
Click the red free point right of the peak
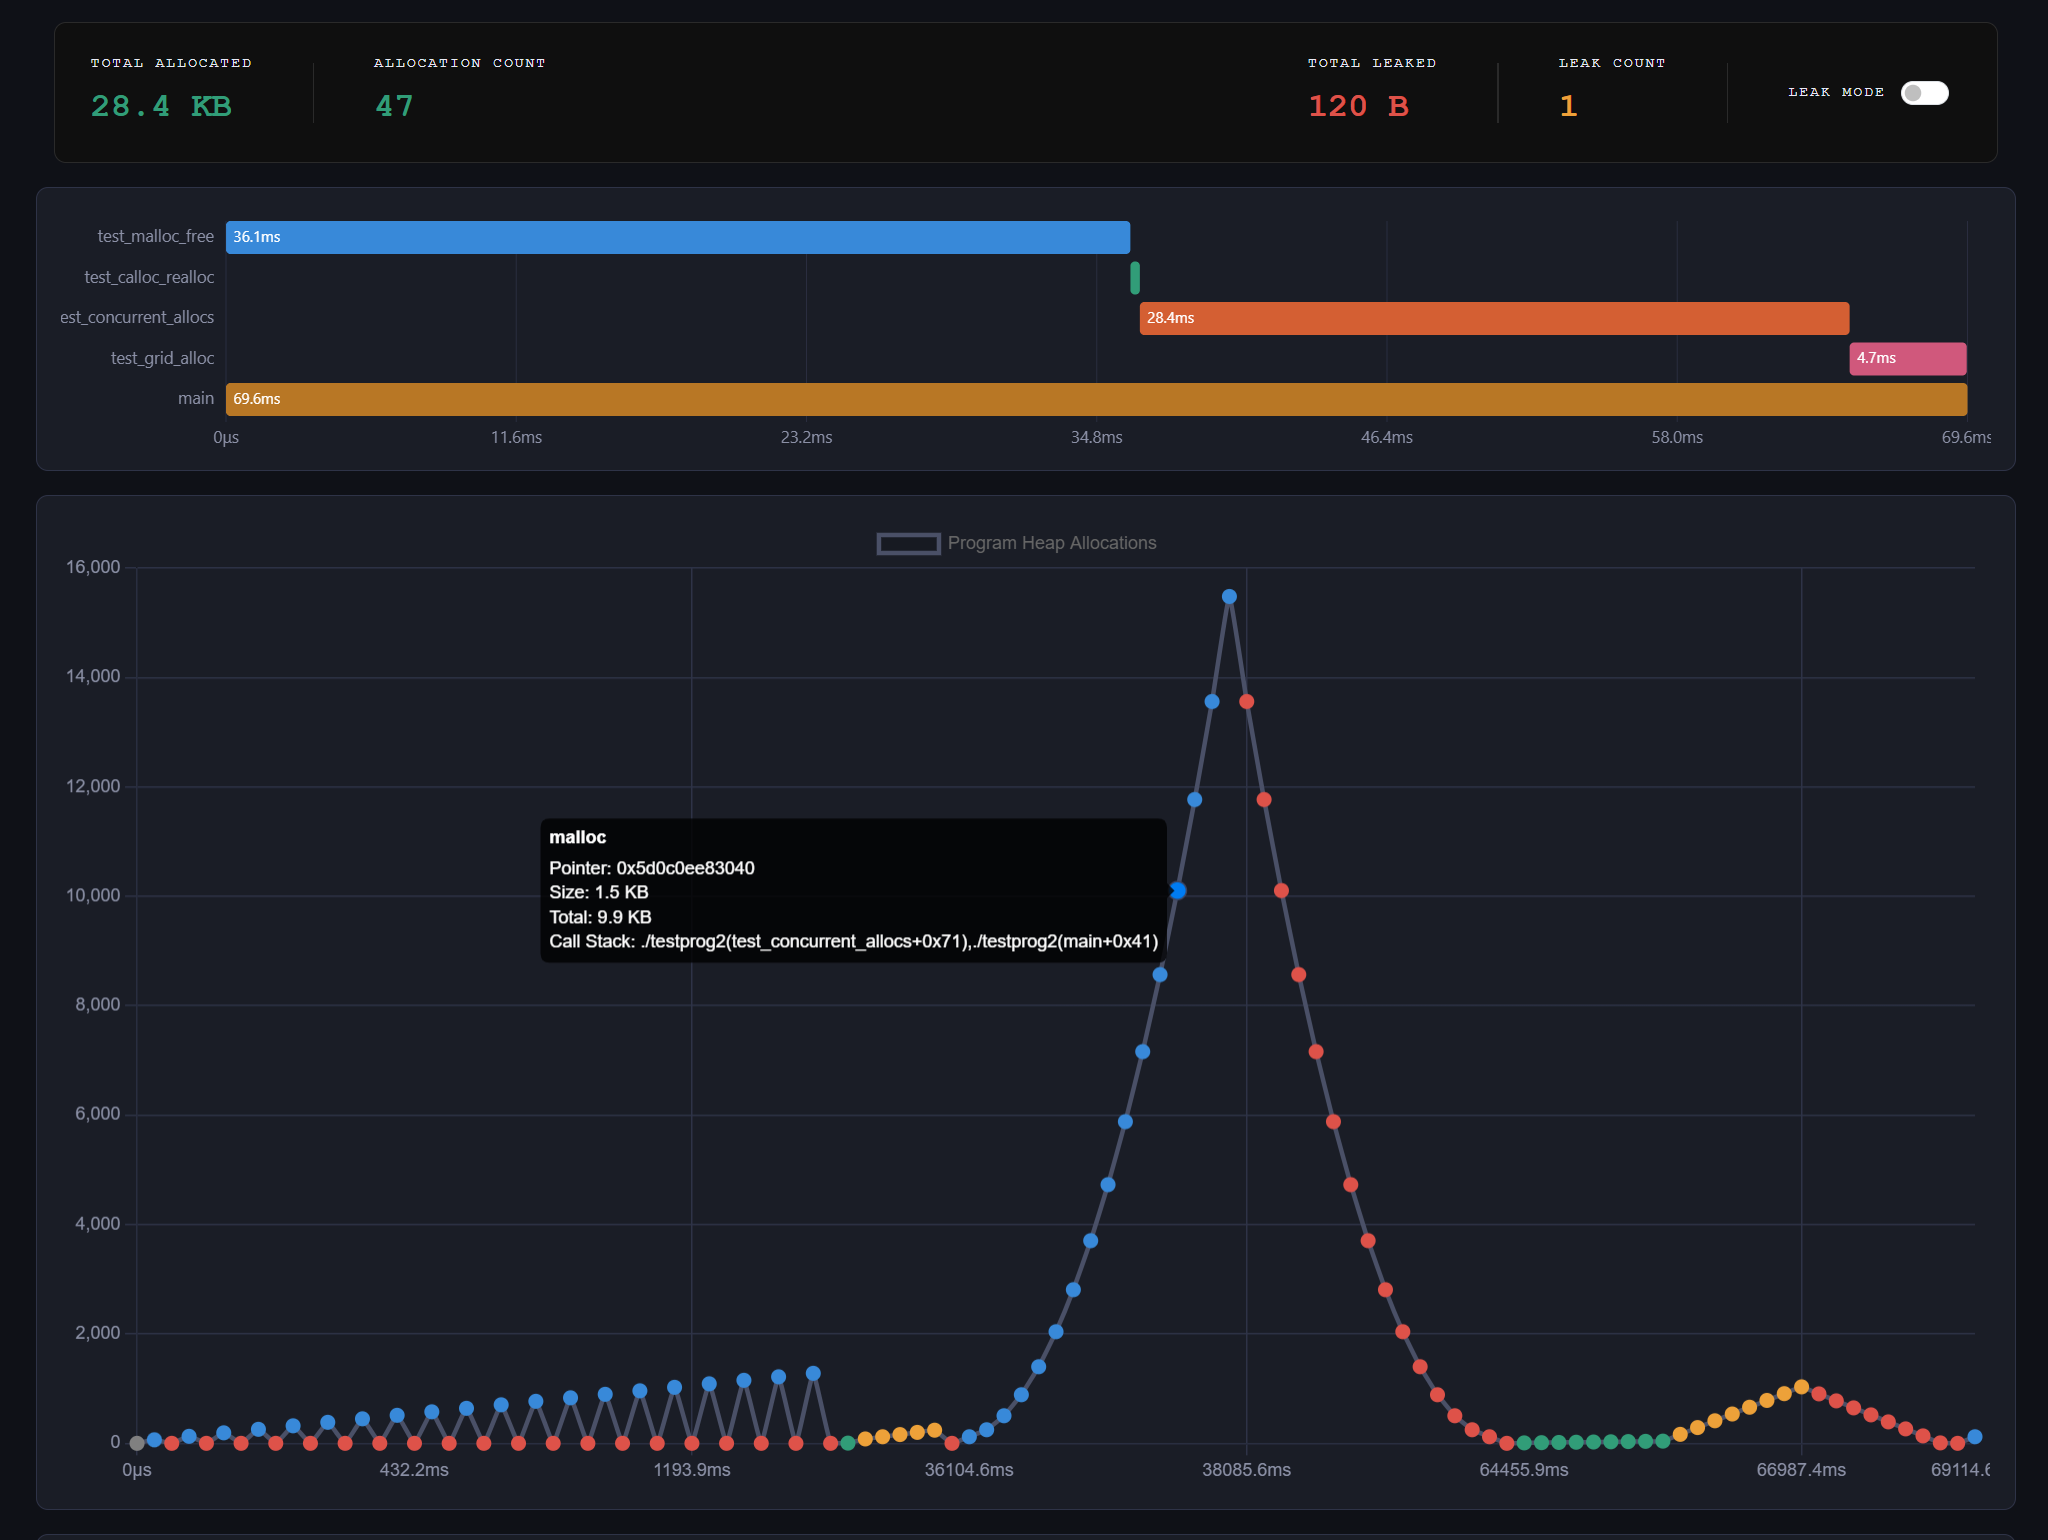click(x=1246, y=701)
